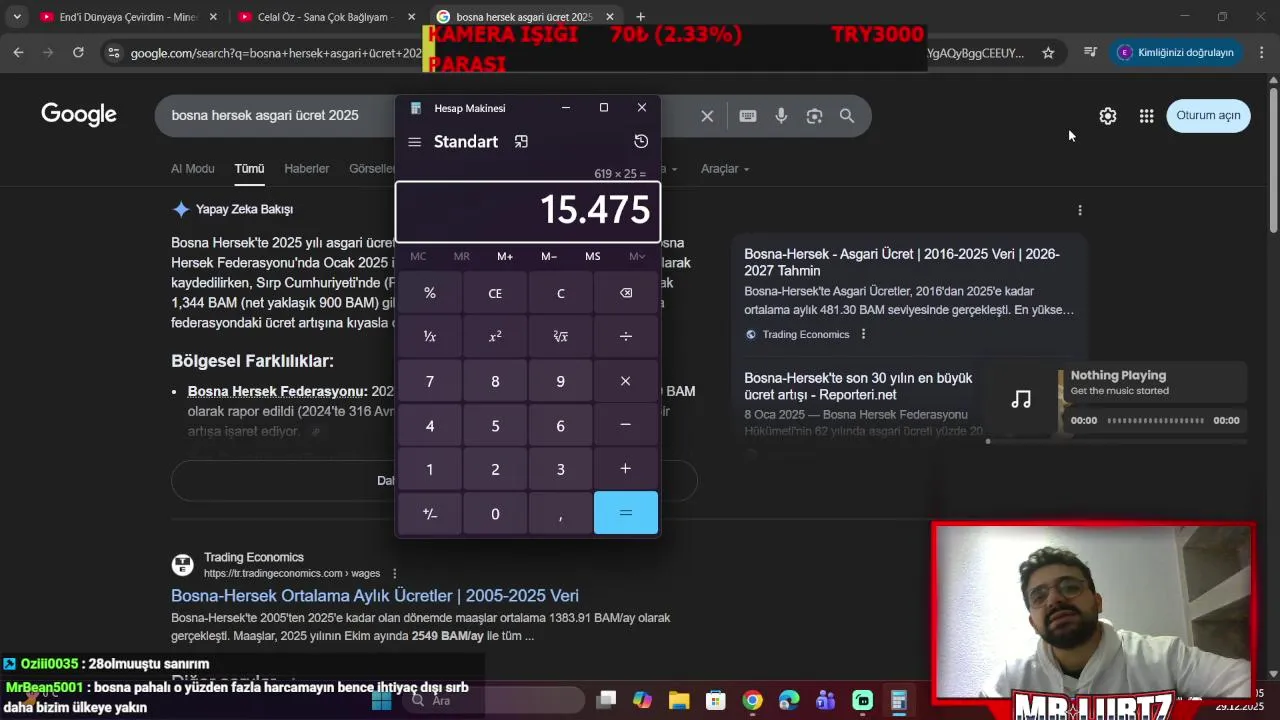Switch to End'i Dünyaya Çevirdim tab
Screen dimensions: 1280x720
127,17
